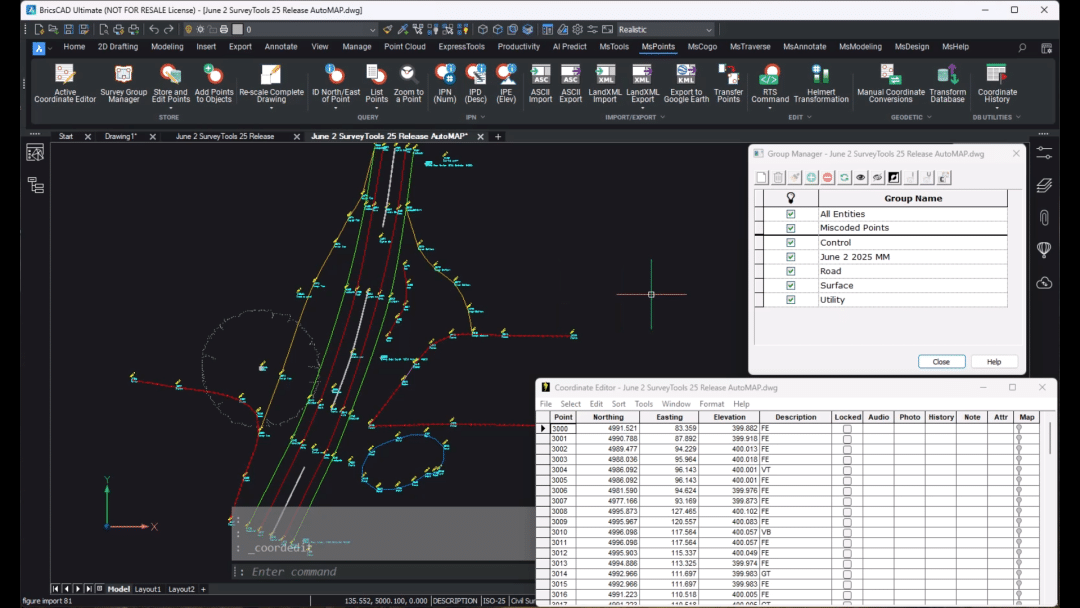Open the Active Coordinate Editor tool
The width and height of the screenshot is (1080, 608).
tap(65, 76)
